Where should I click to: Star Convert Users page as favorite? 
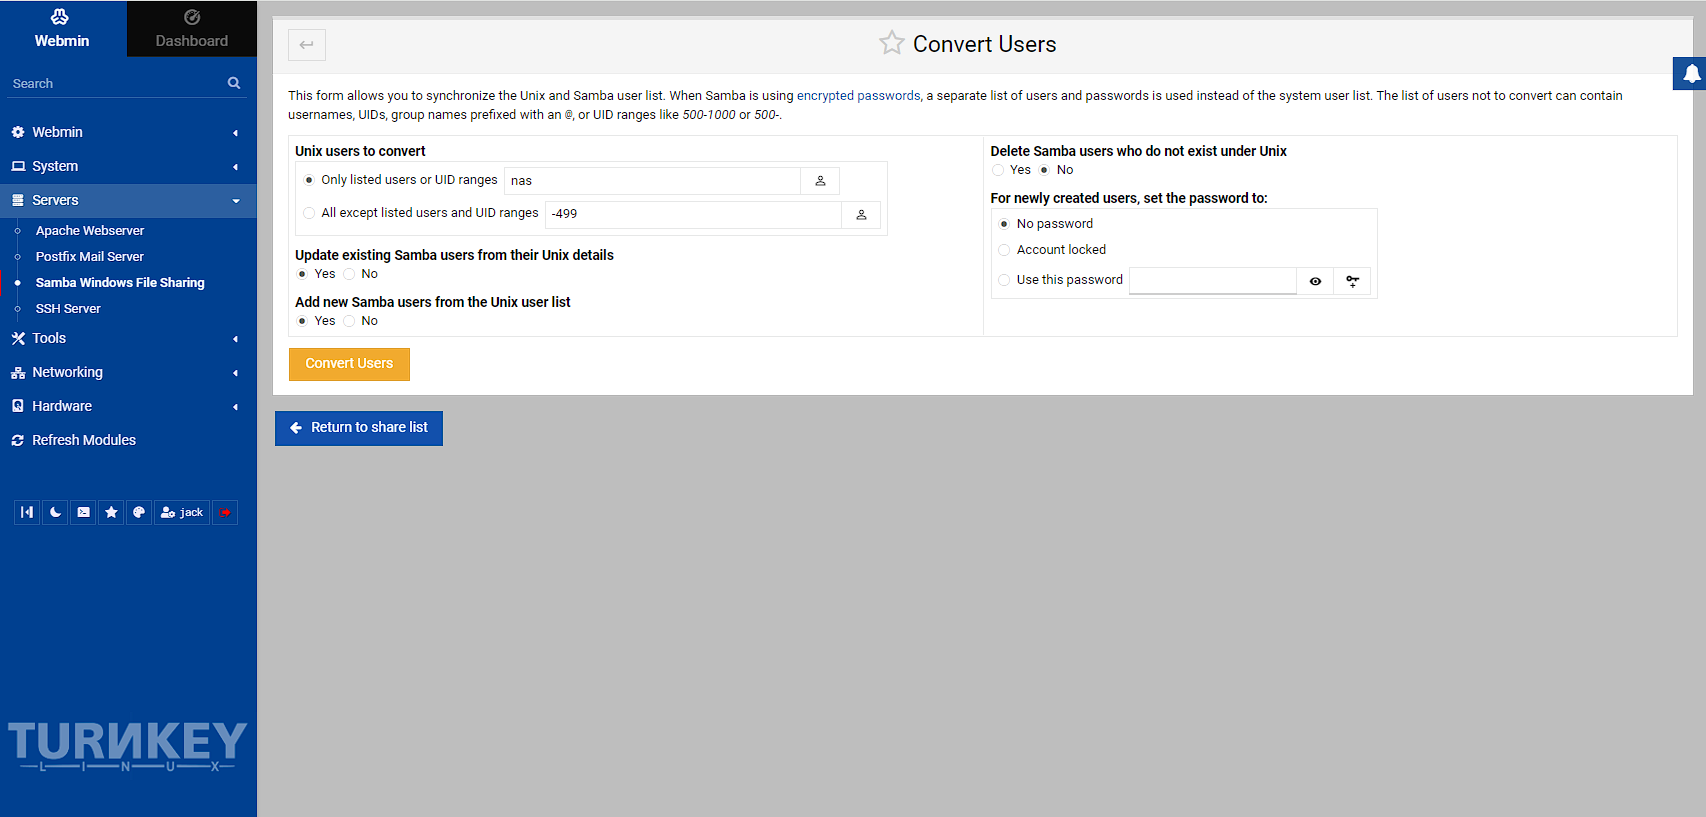[x=891, y=43]
